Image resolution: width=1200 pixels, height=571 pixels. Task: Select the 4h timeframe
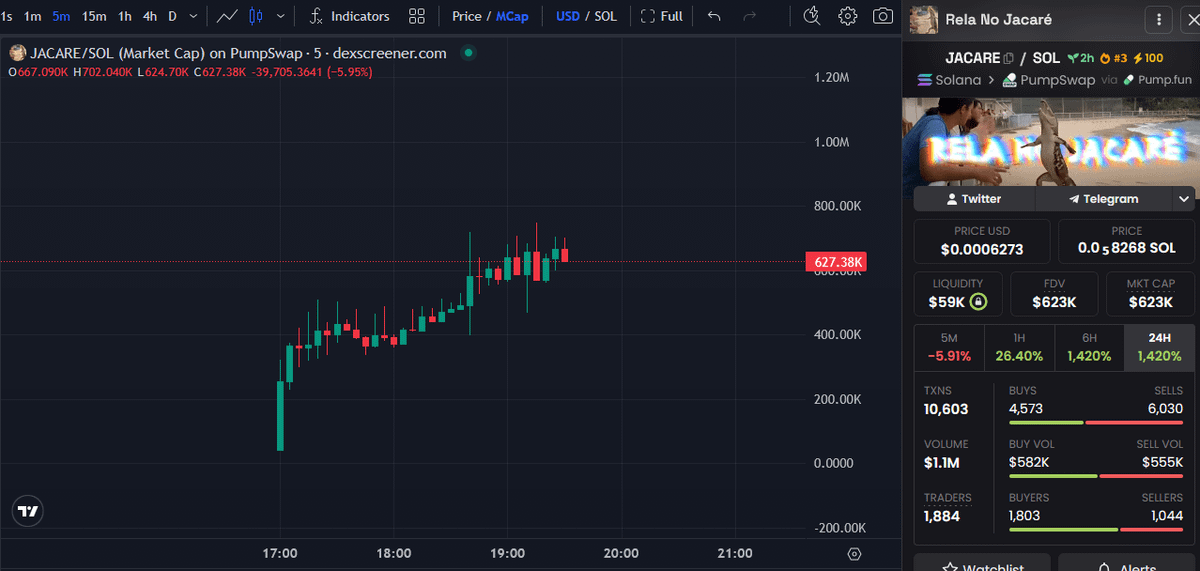[x=149, y=16]
